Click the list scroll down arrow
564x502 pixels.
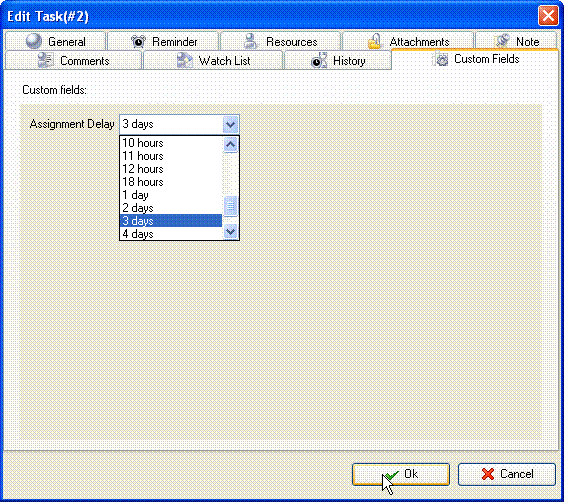[230, 232]
